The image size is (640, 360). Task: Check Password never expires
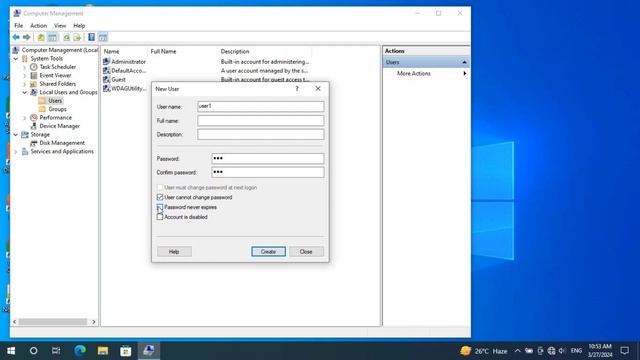pos(160,207)
